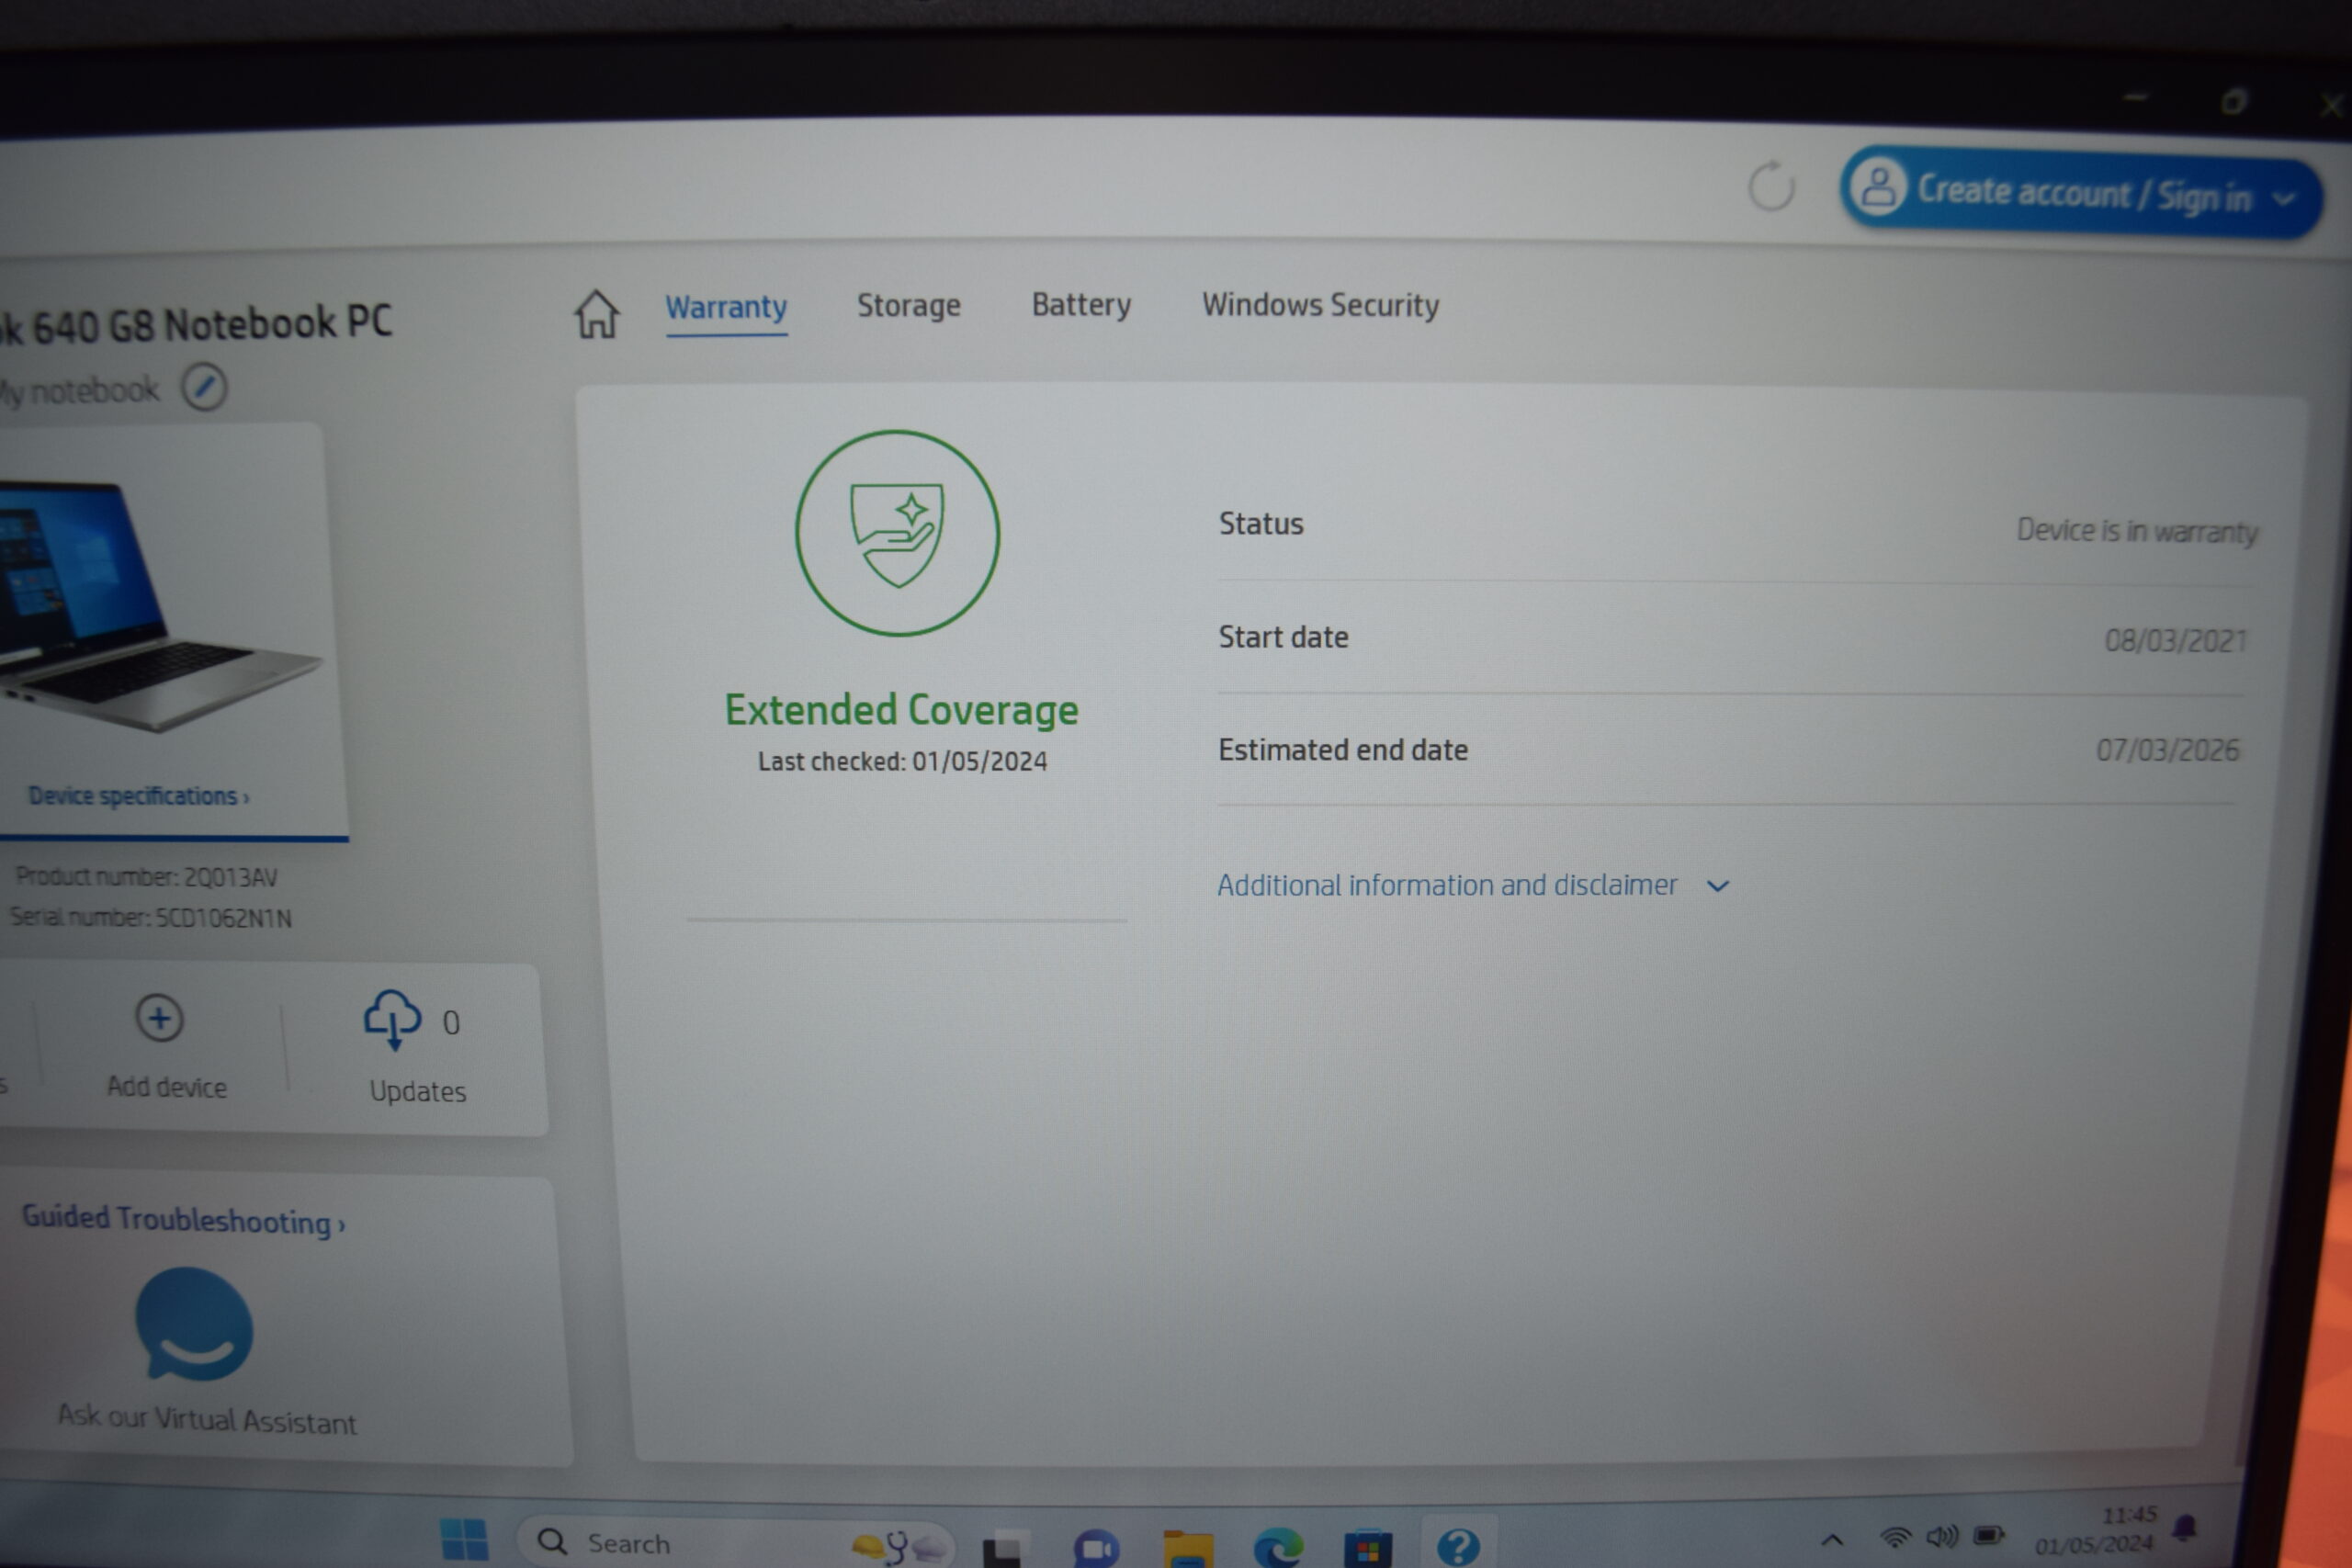
Task: Open the volume speaker tray icon
Action: point(1943,1536)
